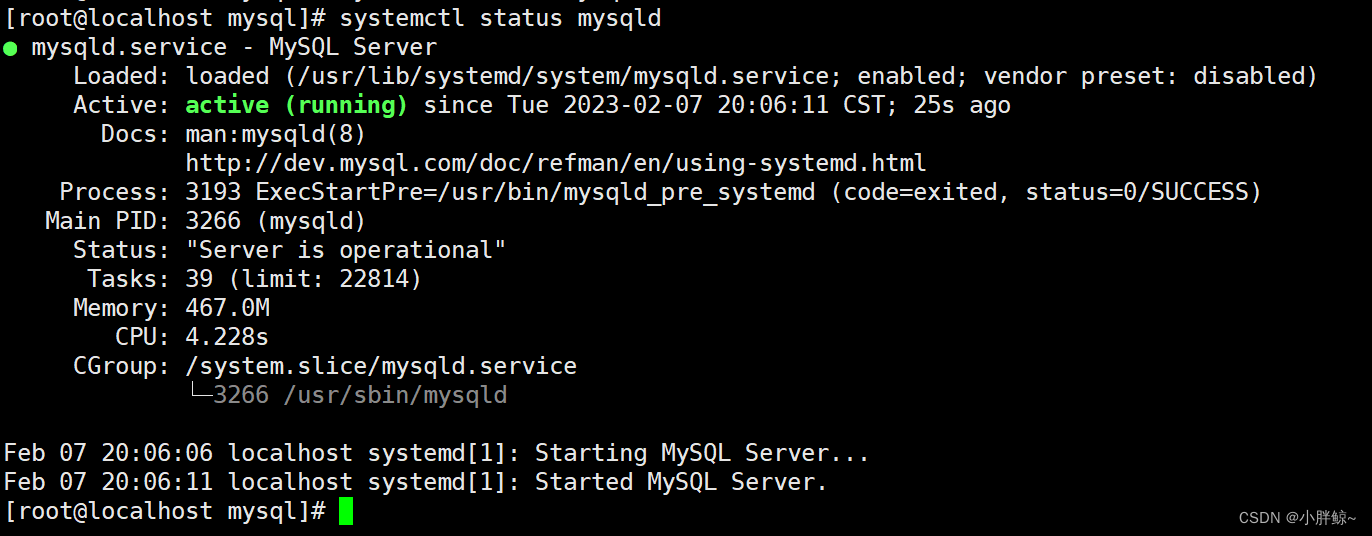Click the /system.slice/mysqld.service CGroup path
The image size is (1372, 536).
(381, 366)
